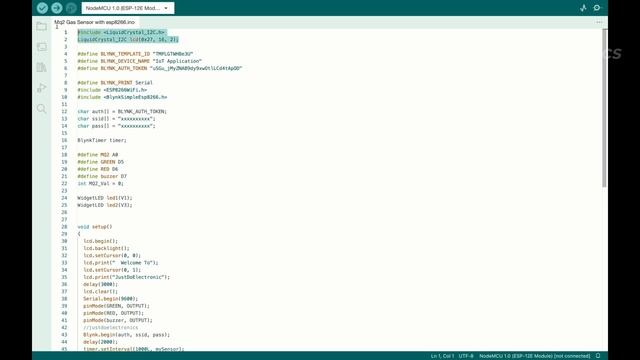Screen dimensions: 640x360
Task: Click the LiquidCrystal_I2C lcd(0x27, 16, 2) line
Action: (x=128, y=40)
